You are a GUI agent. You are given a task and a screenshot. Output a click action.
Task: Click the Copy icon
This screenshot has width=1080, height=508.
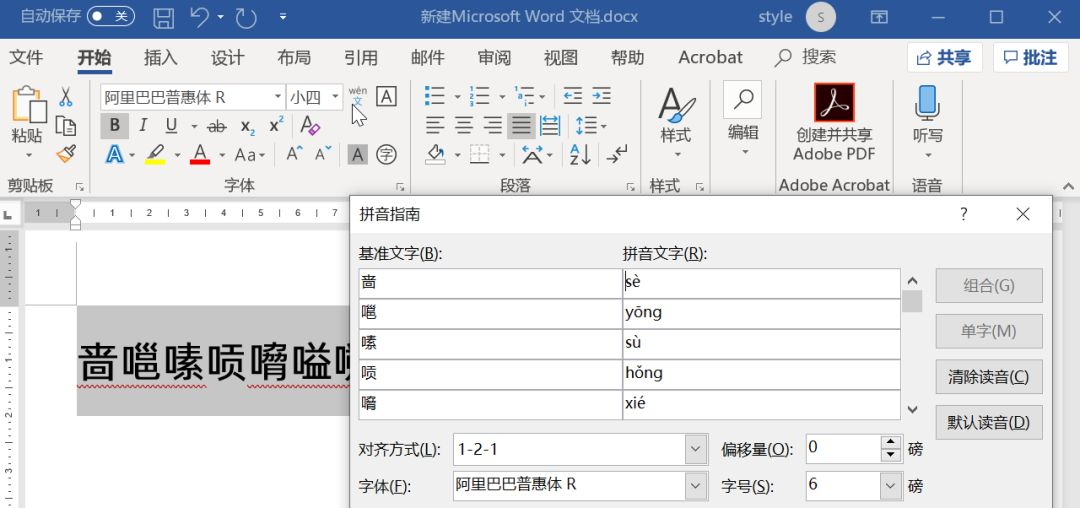pos(65,126)
